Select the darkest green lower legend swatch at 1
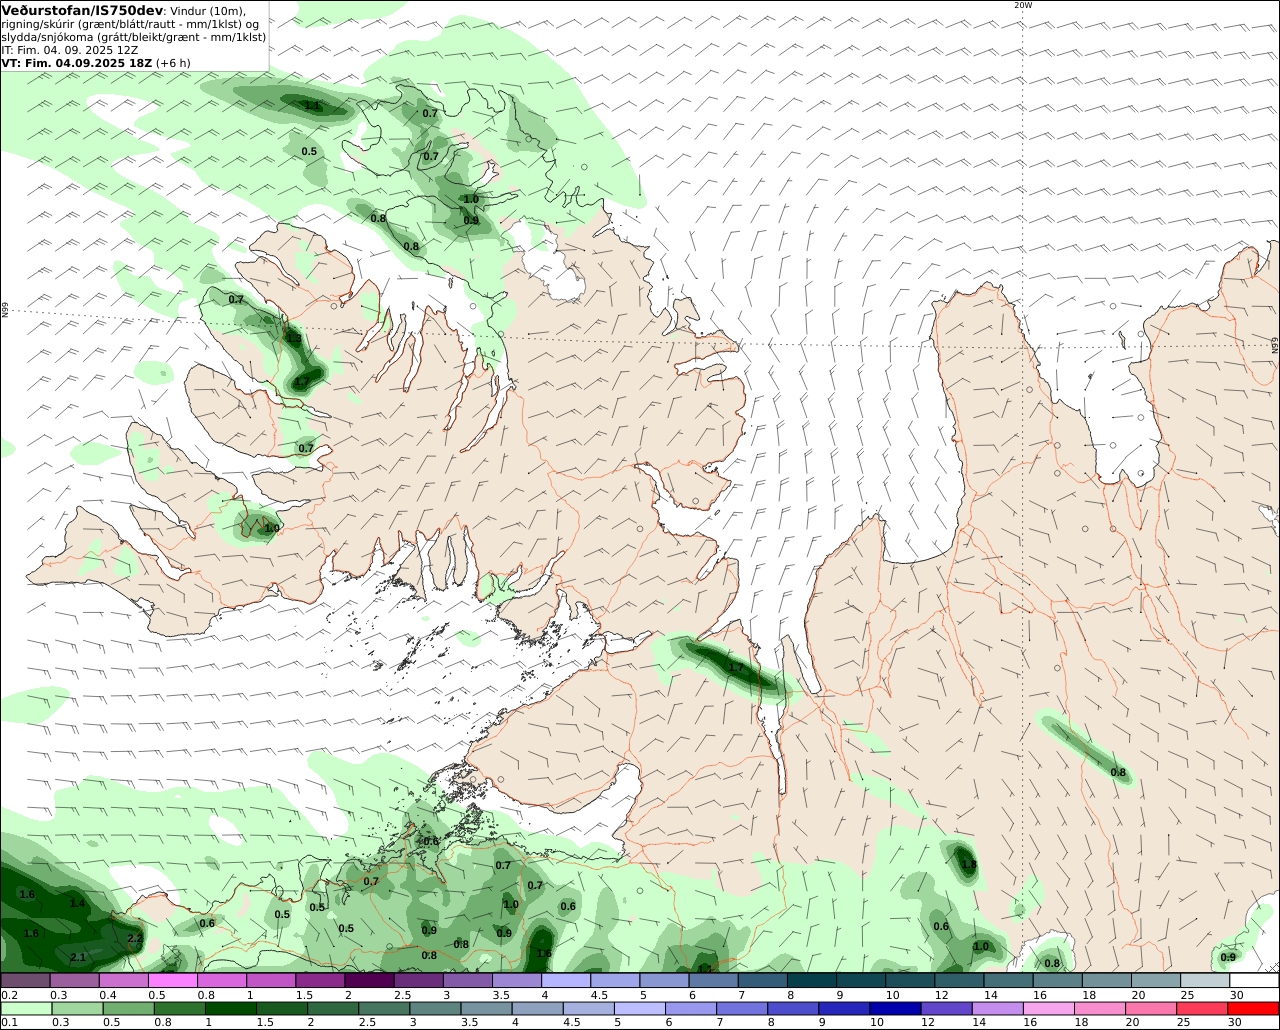Viewport: 1280px width, 1030px height. point(233,1008)
